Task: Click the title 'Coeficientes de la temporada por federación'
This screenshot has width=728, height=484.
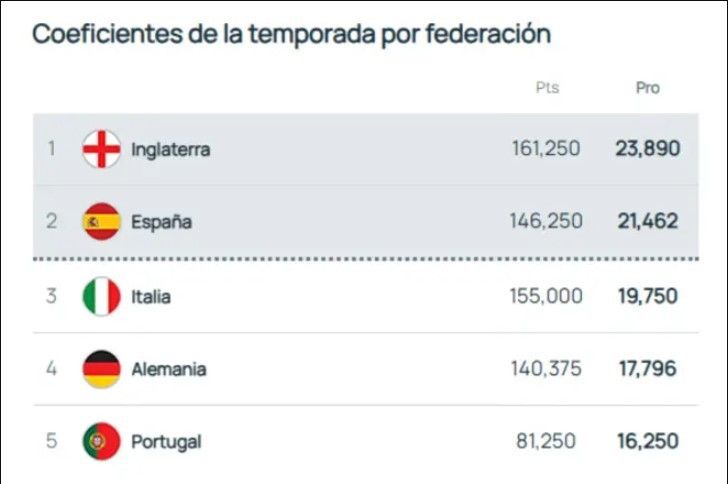Action: (291, 33)
